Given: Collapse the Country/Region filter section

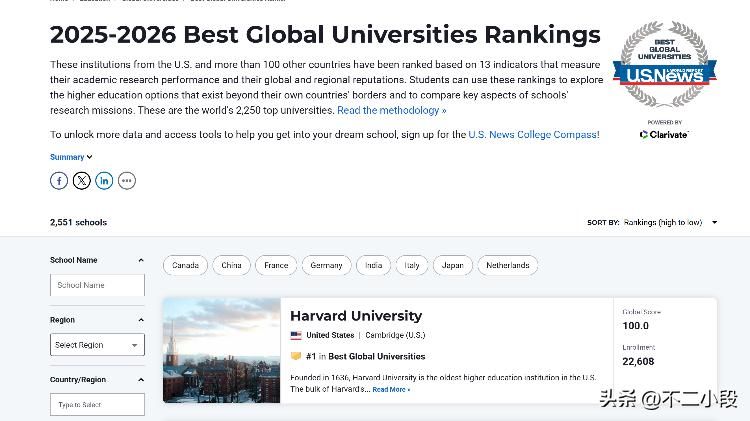Looking at the screenshot, I should coord(141,380).
